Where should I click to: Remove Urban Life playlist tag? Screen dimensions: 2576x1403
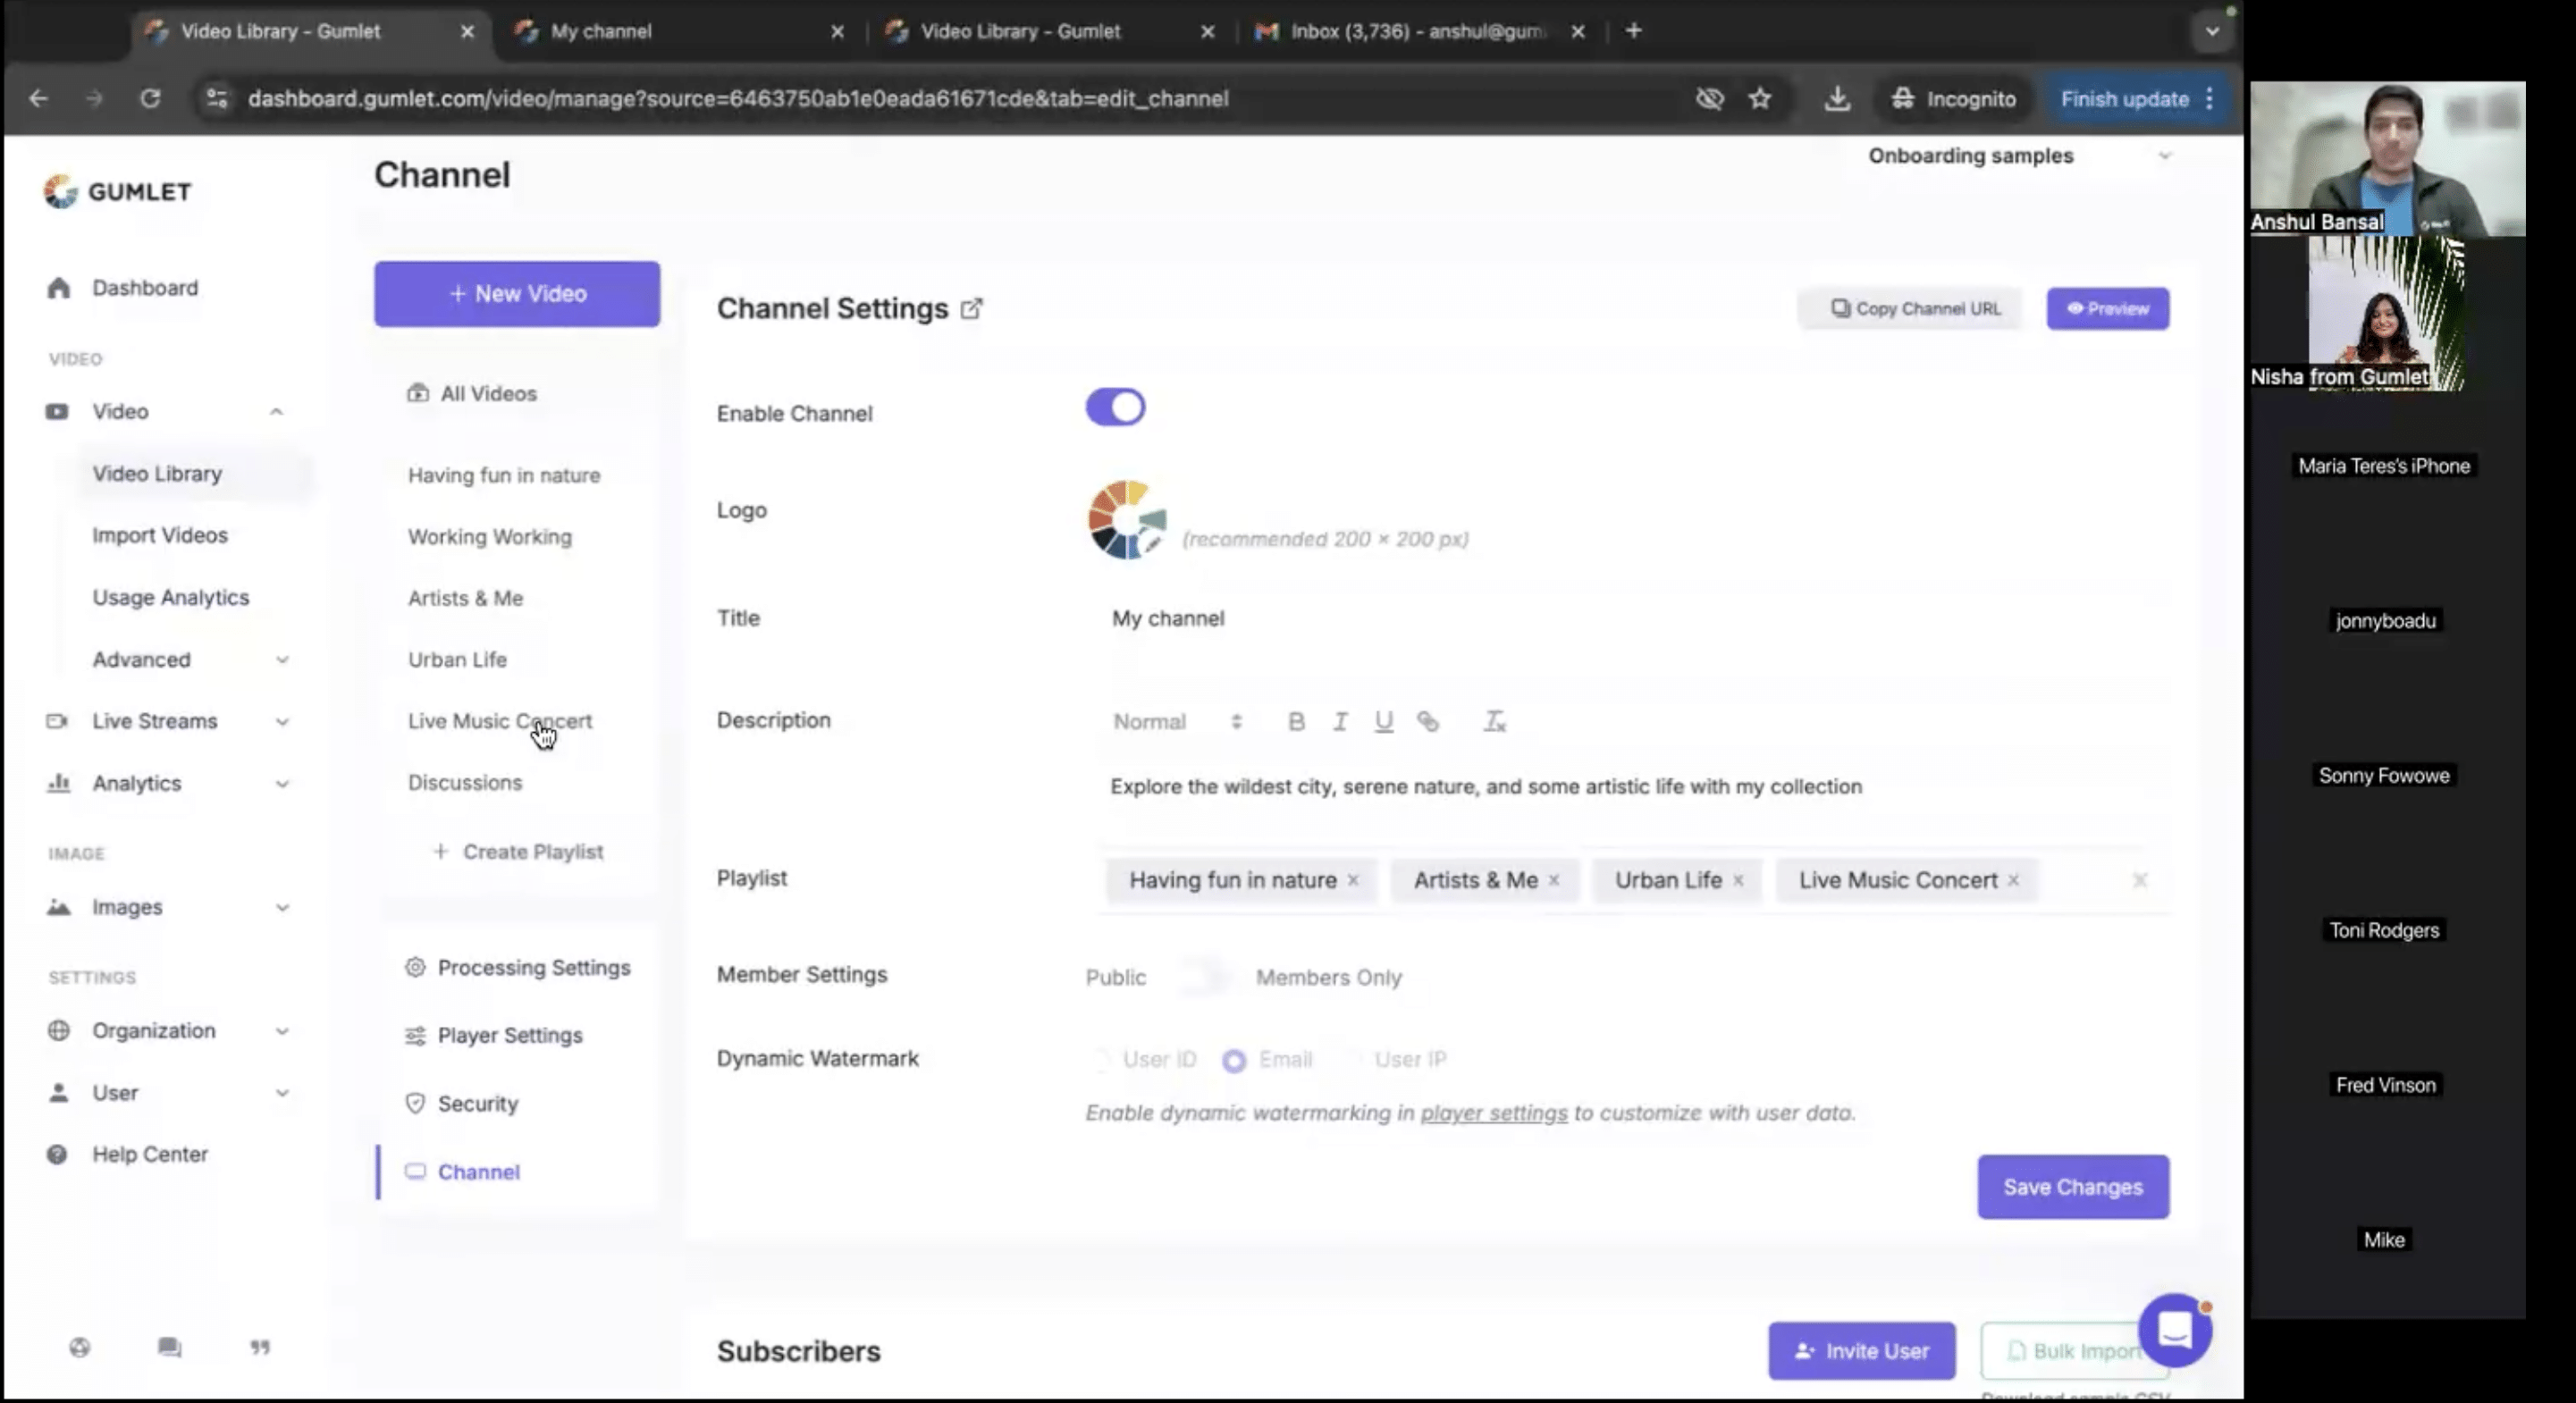click(x=1738, y=880)
